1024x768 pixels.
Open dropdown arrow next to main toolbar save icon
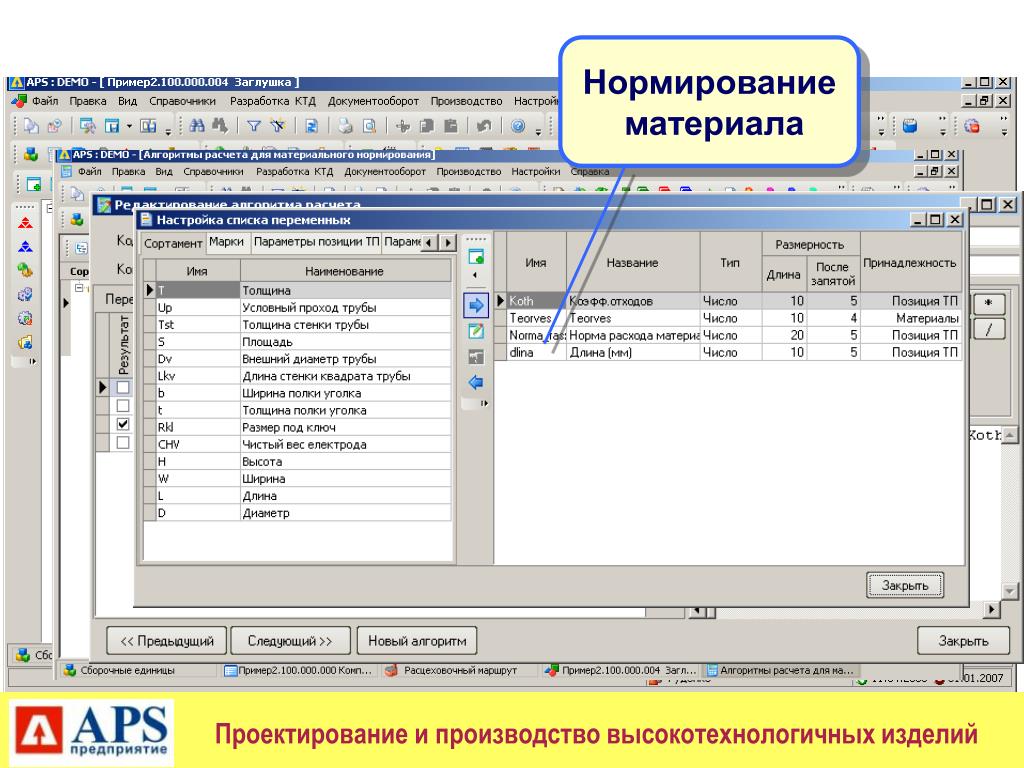tap(129, 125)
